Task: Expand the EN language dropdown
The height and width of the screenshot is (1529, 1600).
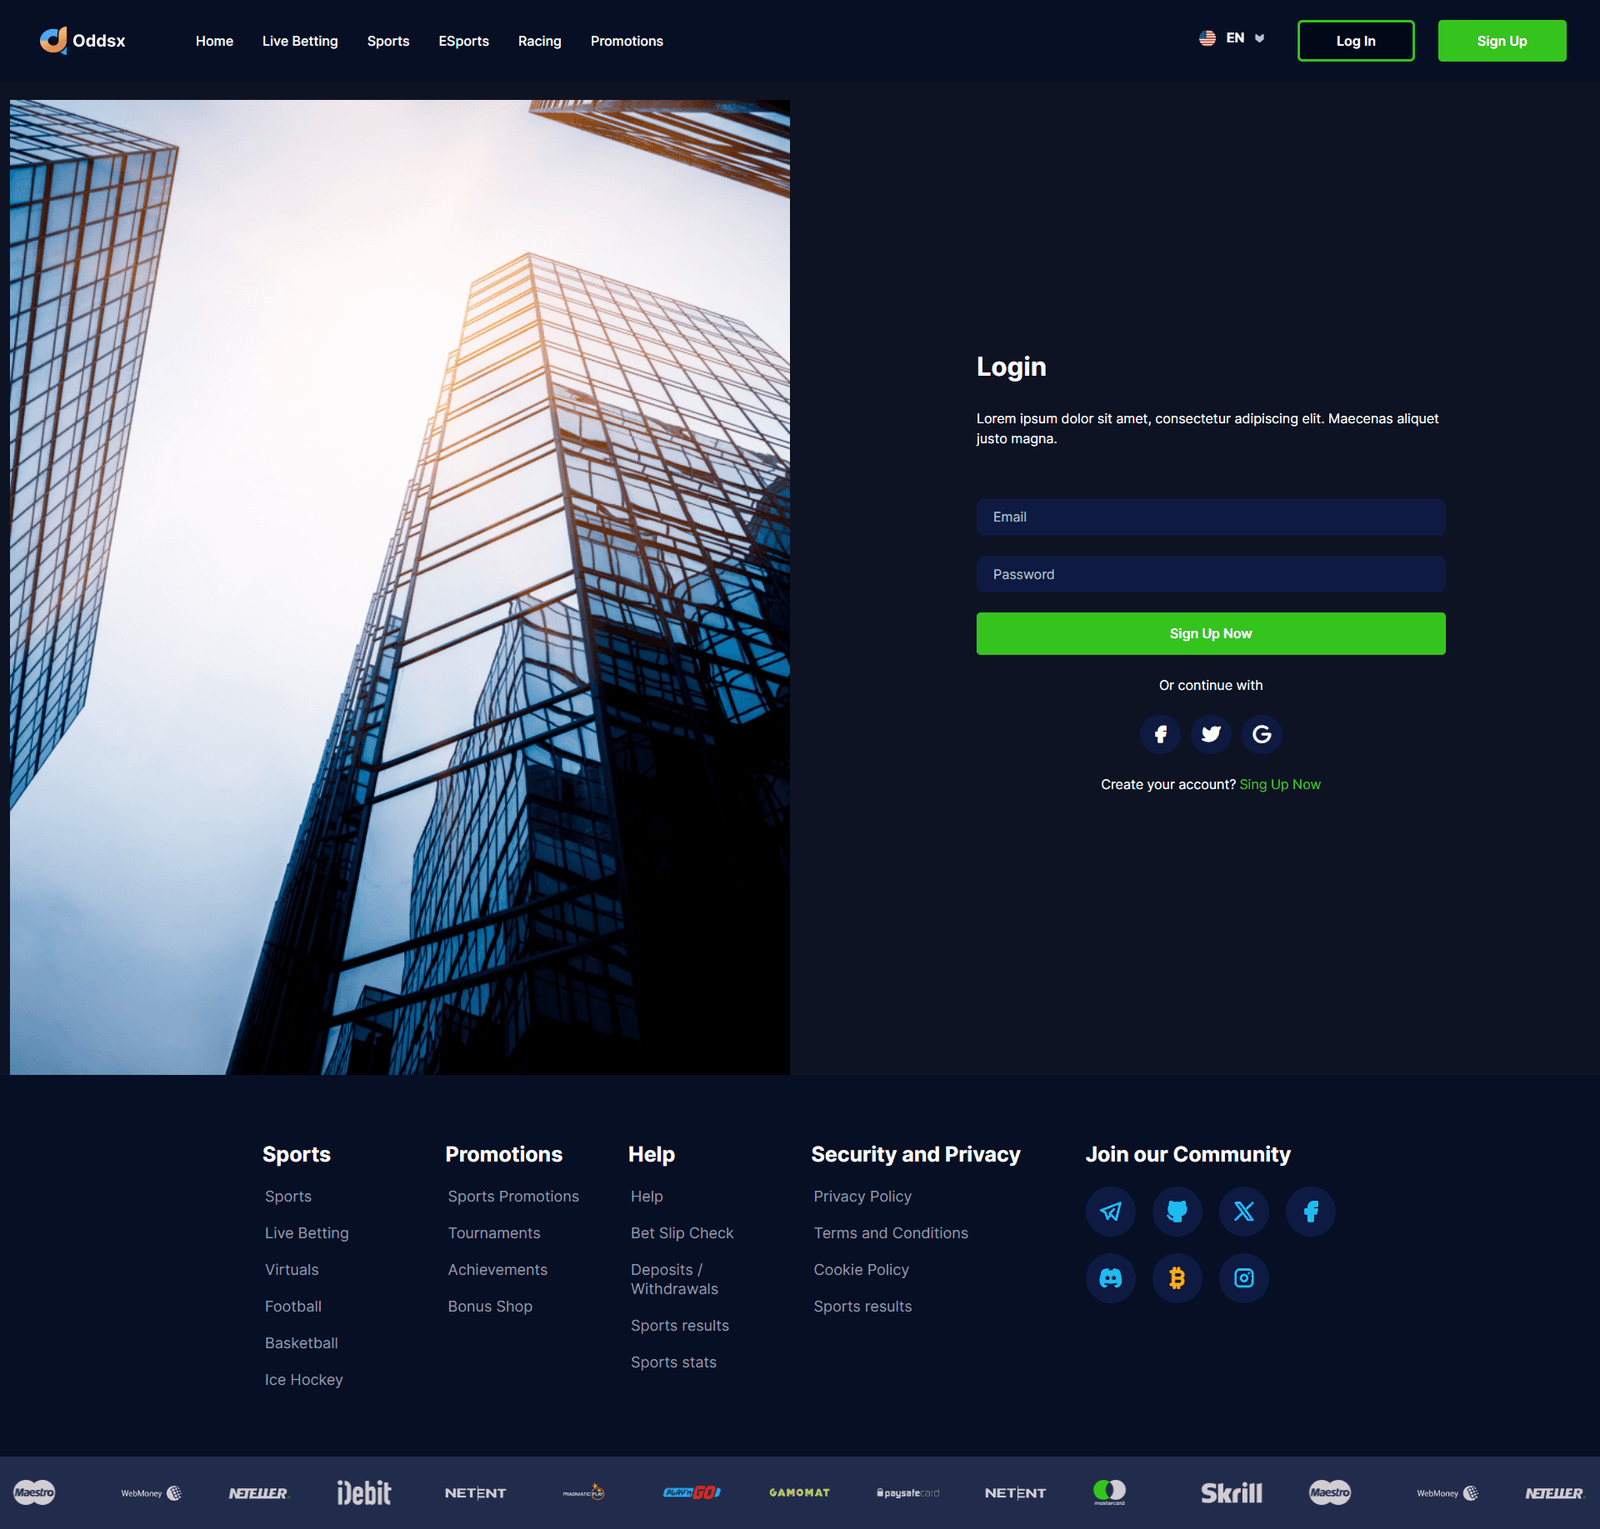Action: (1232, 39)
